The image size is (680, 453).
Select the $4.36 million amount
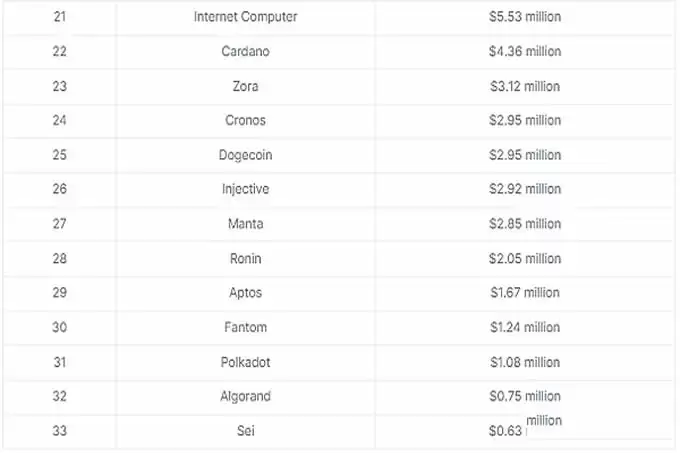click(x=525, y=51)
